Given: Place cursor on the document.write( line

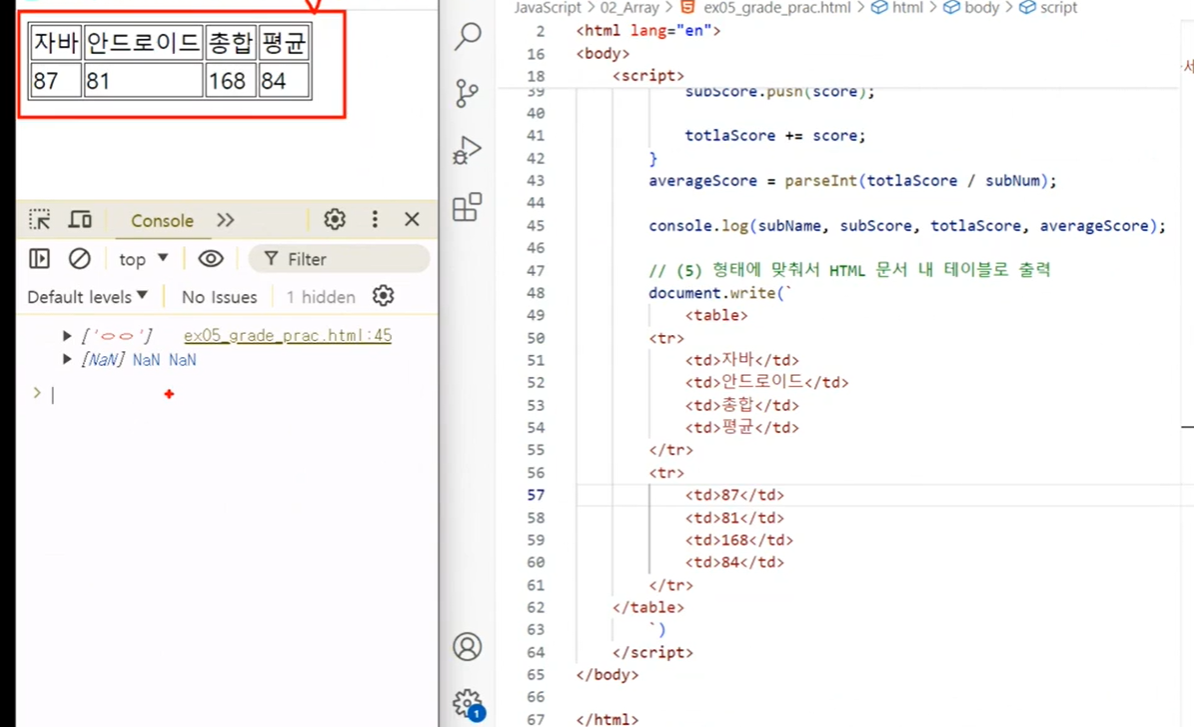Looking at the screenshot, I should [720, 293].
